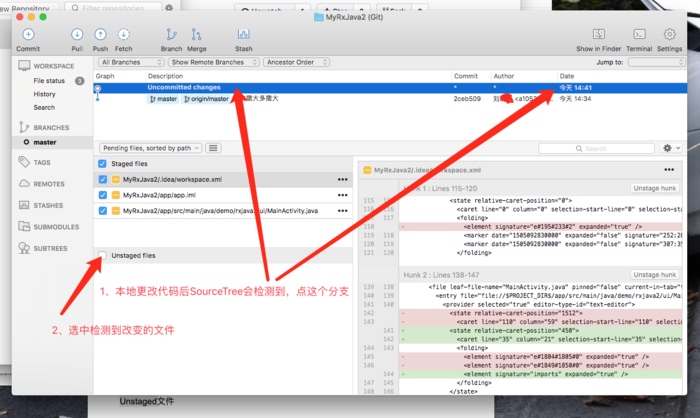This screenshot has width=700, height=418.
Task: Click the origin/master tag label
Action: pos(206,99)
